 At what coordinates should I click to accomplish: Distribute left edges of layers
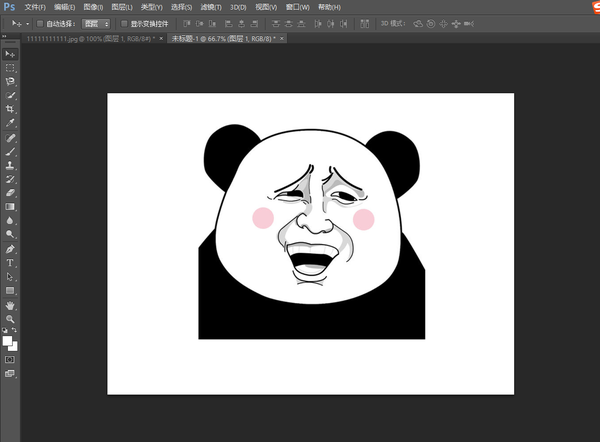318,24
